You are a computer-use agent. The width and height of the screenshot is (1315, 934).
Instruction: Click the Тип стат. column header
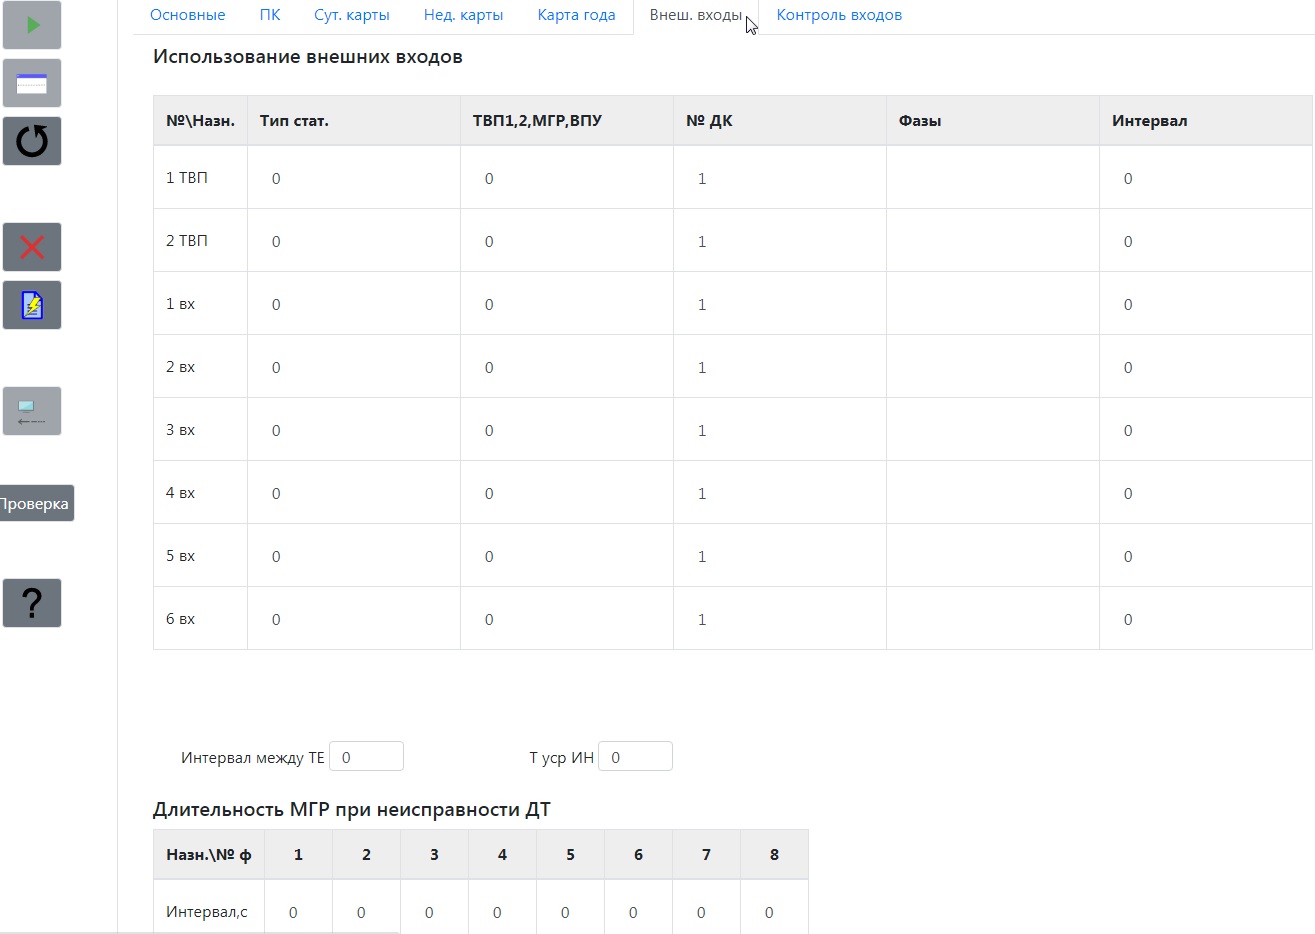(354, 121)
